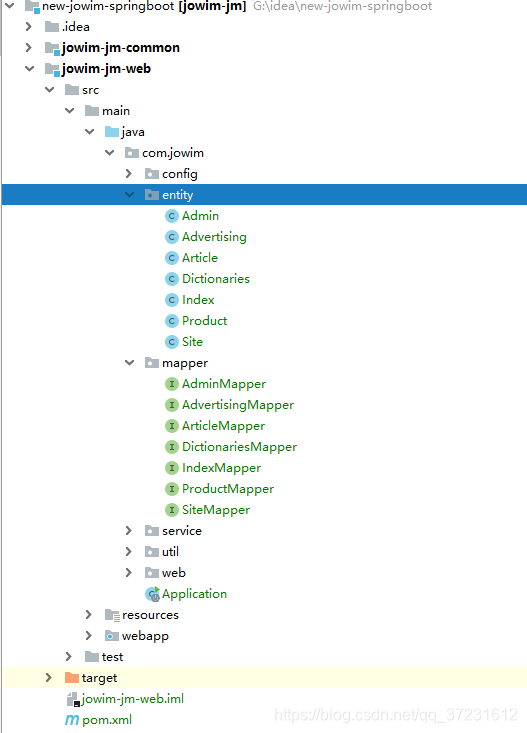Expand the service package arrow

[129, 531]
